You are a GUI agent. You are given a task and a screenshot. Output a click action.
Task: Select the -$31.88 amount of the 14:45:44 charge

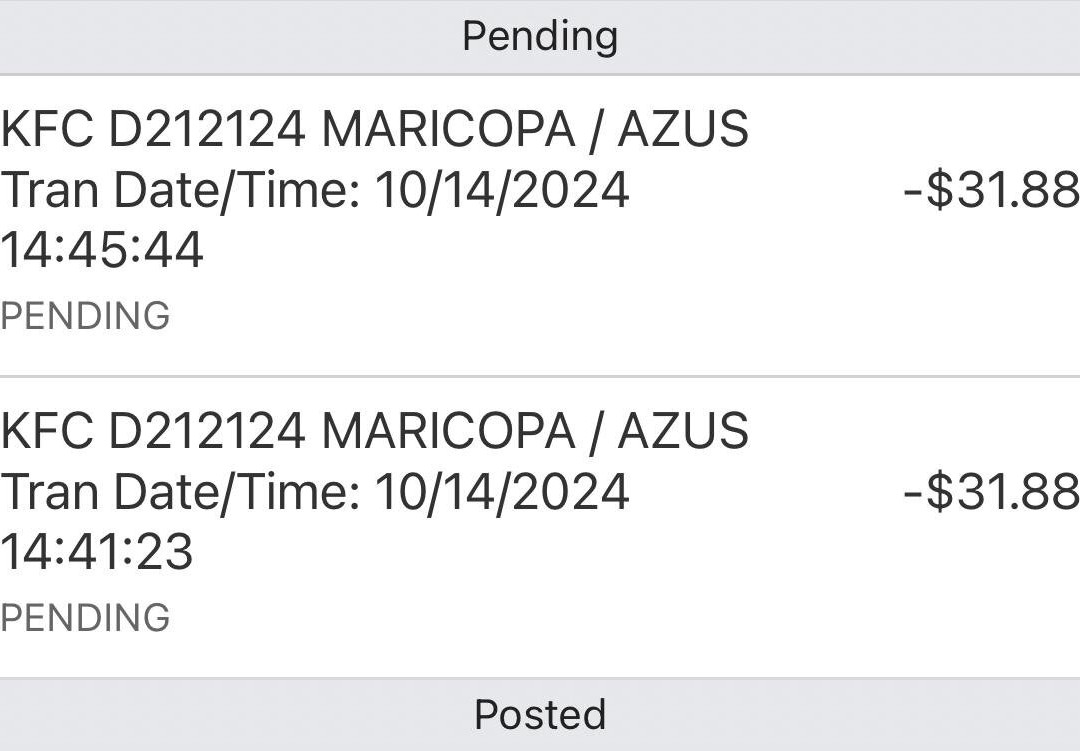click(x=990, y=190)
